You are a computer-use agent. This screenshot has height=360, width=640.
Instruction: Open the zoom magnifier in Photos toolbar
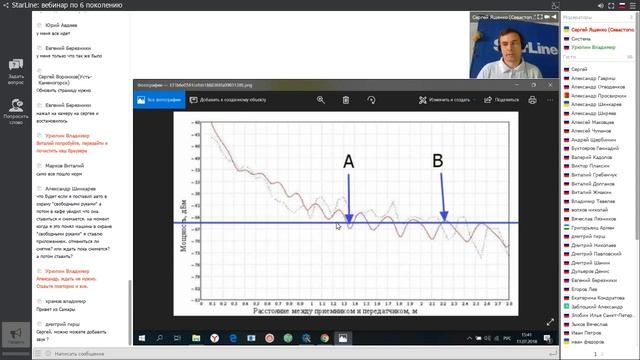tap(321, 100)
